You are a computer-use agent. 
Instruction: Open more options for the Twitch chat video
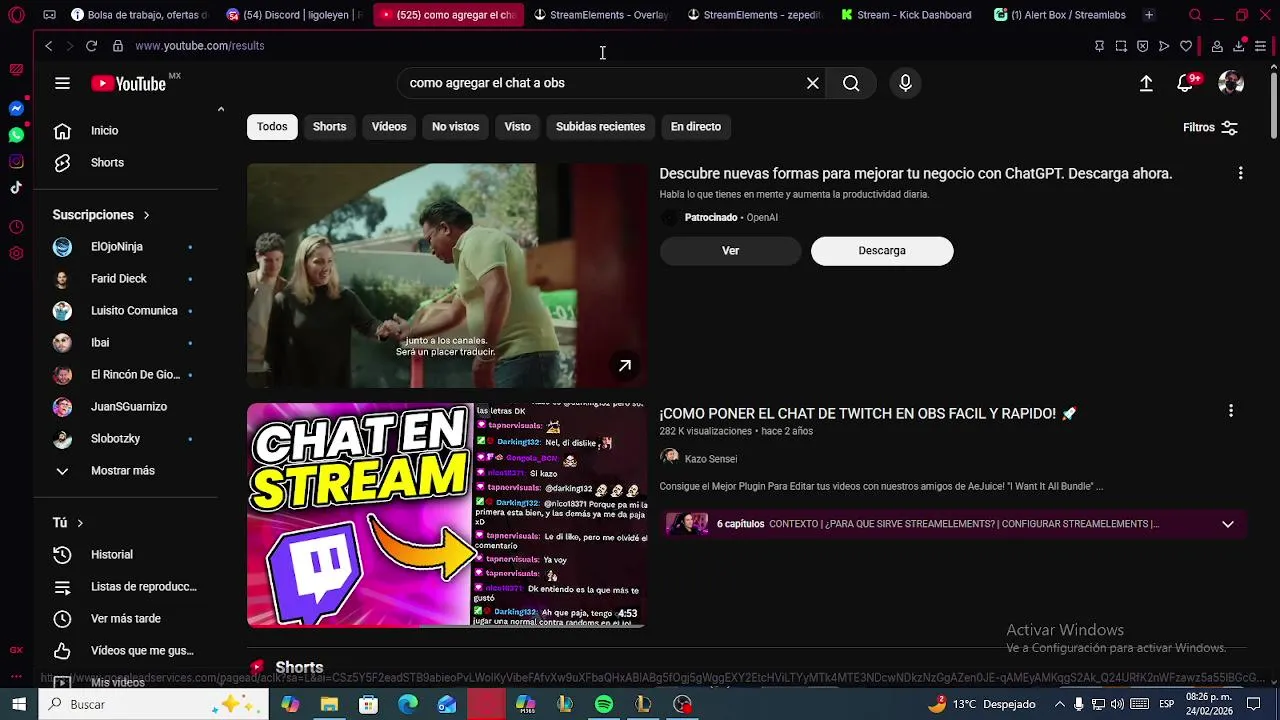coord(1231,411)
